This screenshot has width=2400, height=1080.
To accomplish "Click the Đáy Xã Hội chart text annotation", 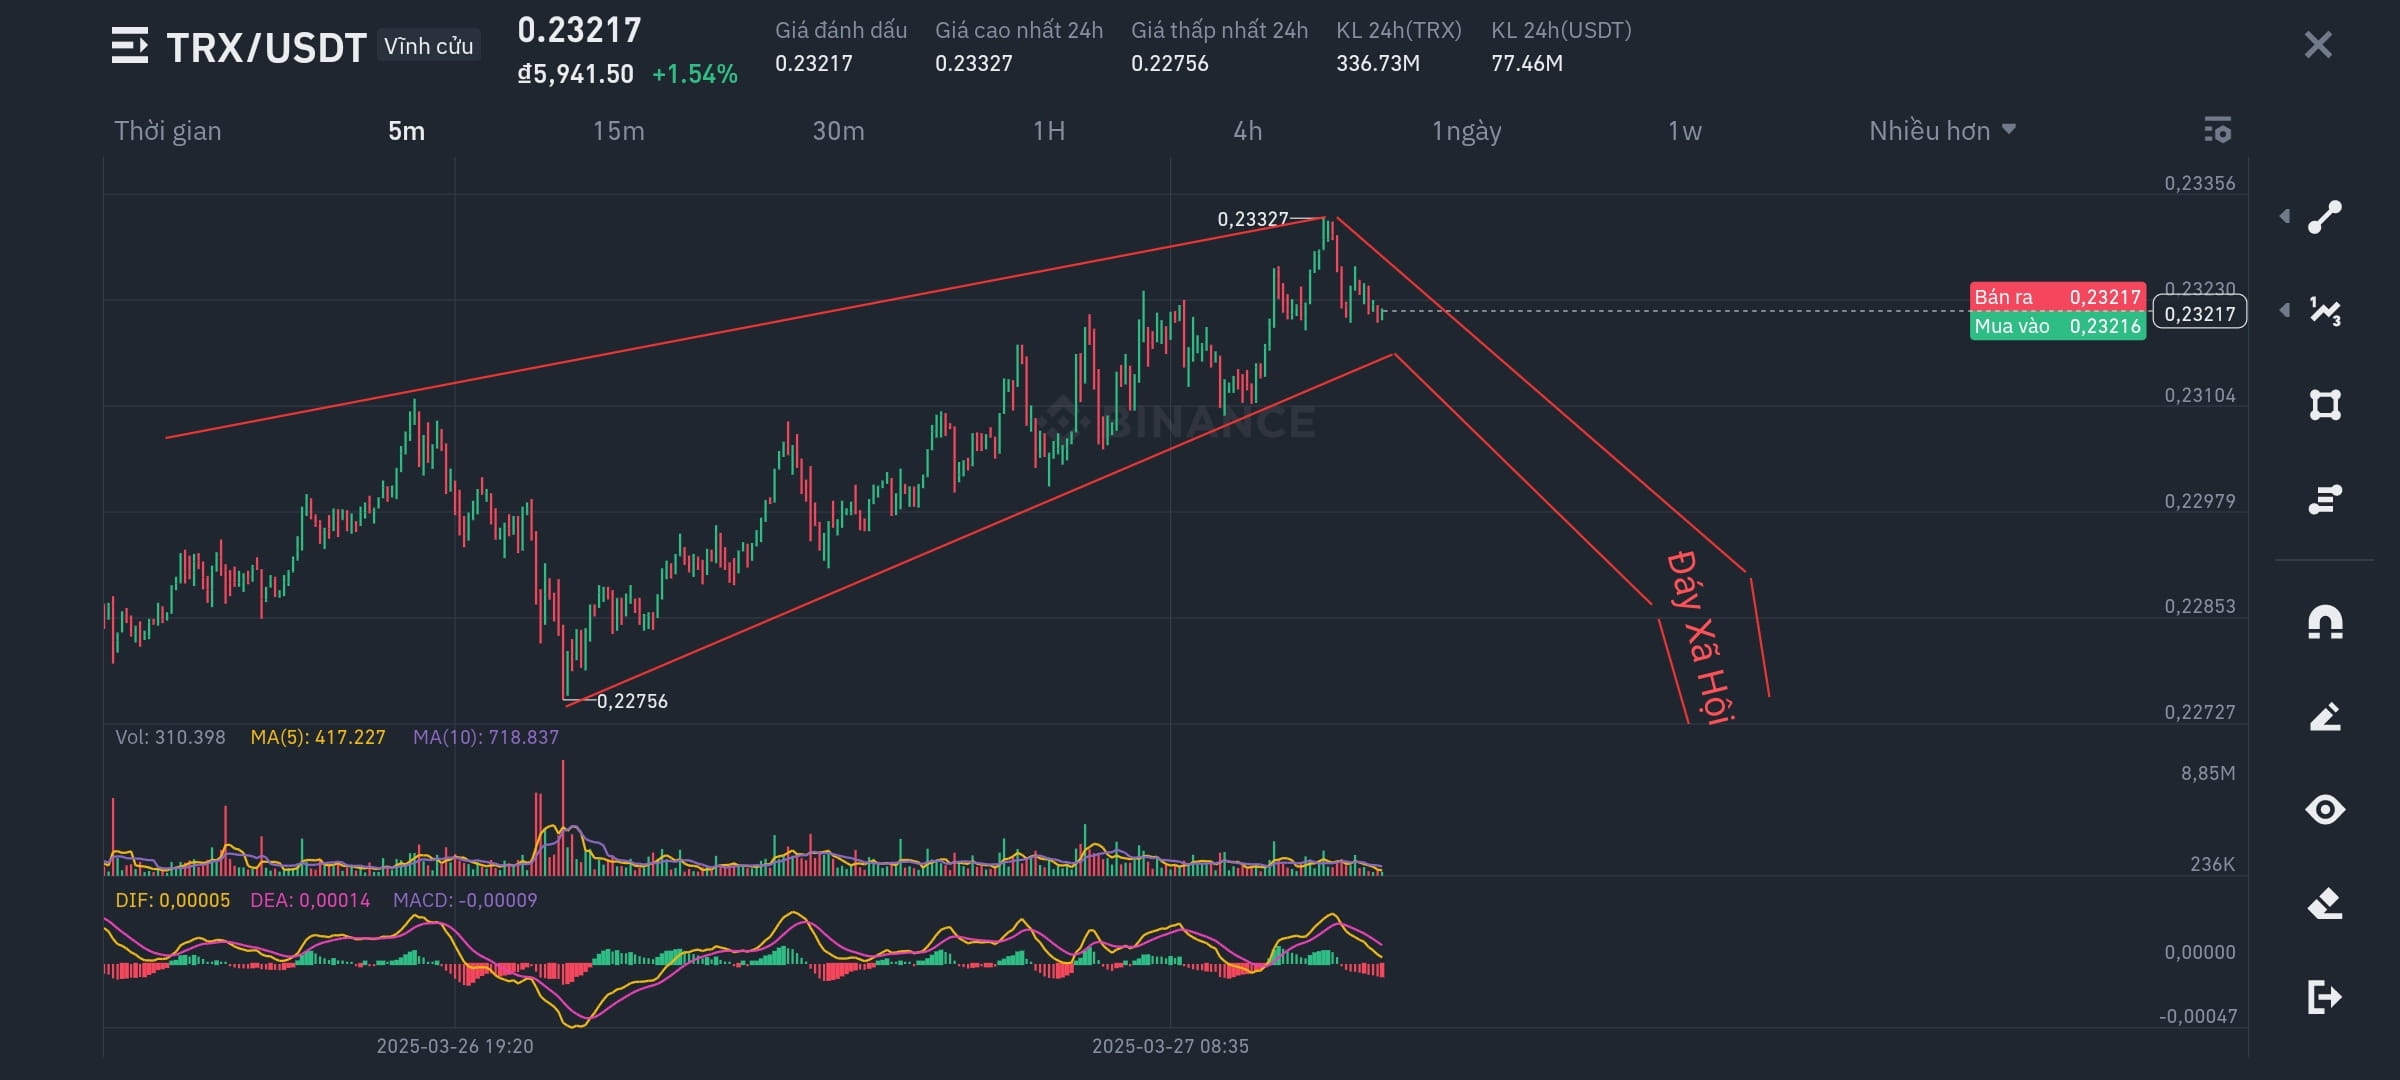I will (1700, 636).
